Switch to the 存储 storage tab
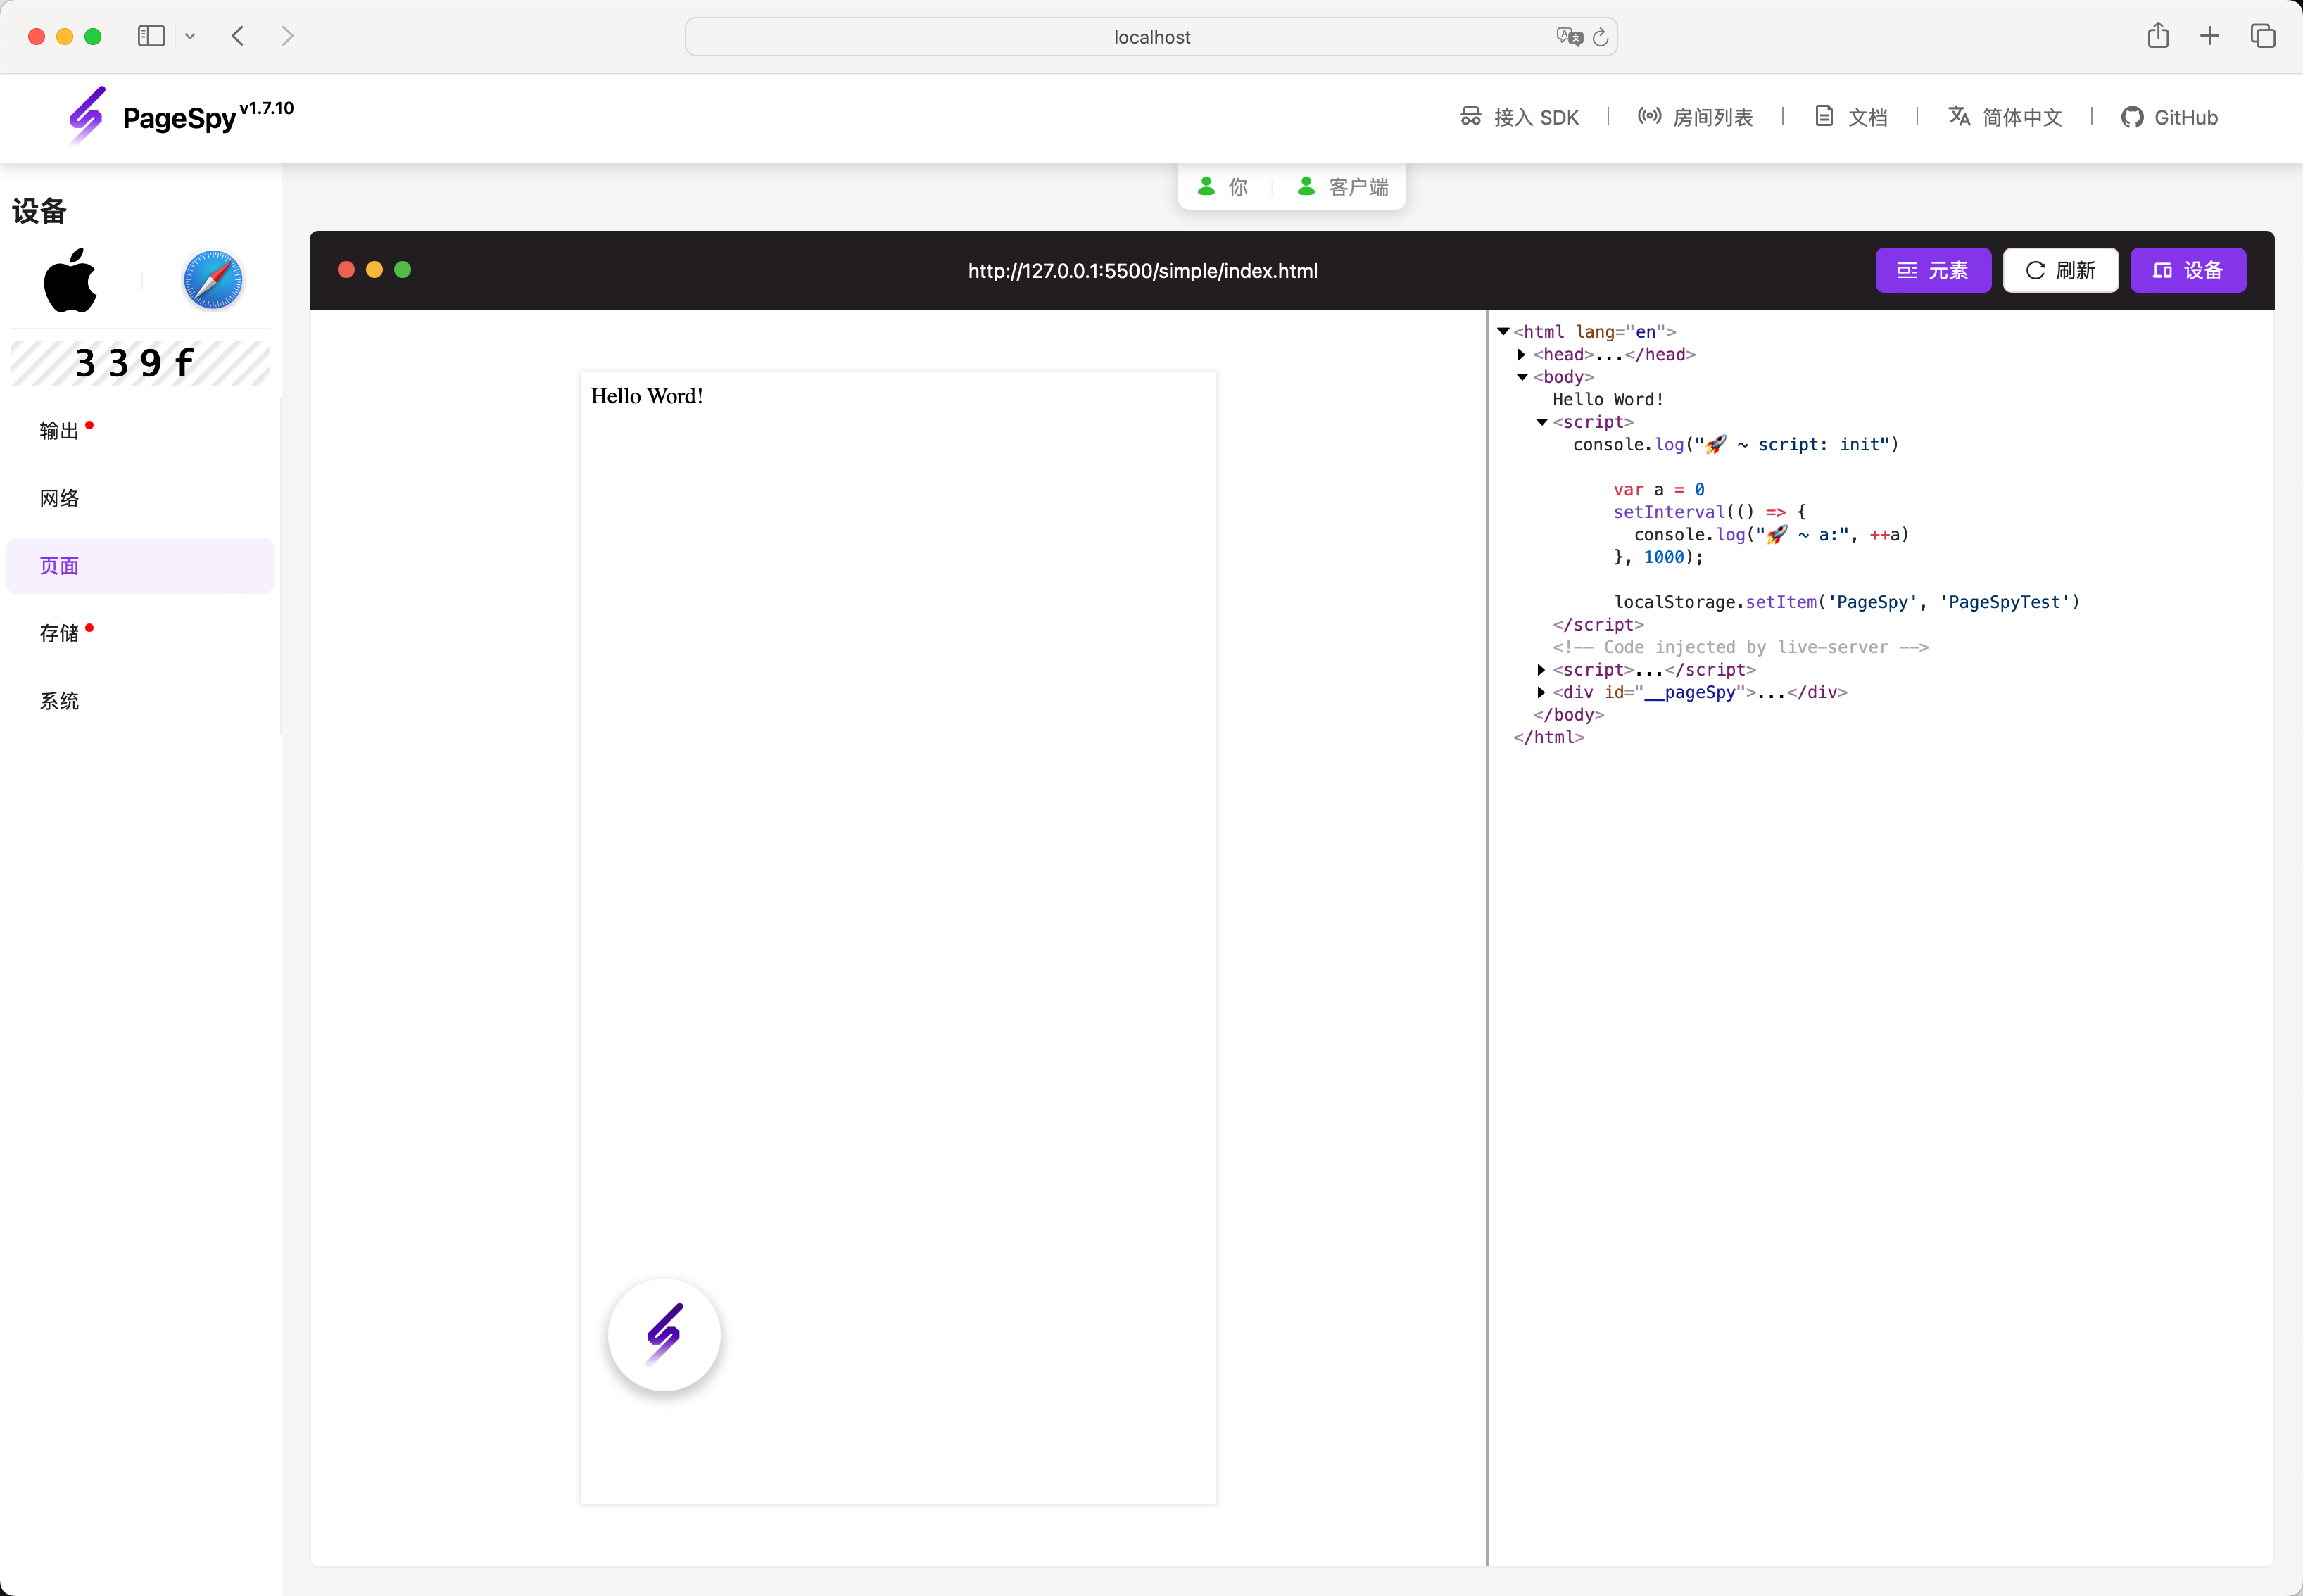This screenshot has width=2303, height=1596. [140, 633]
